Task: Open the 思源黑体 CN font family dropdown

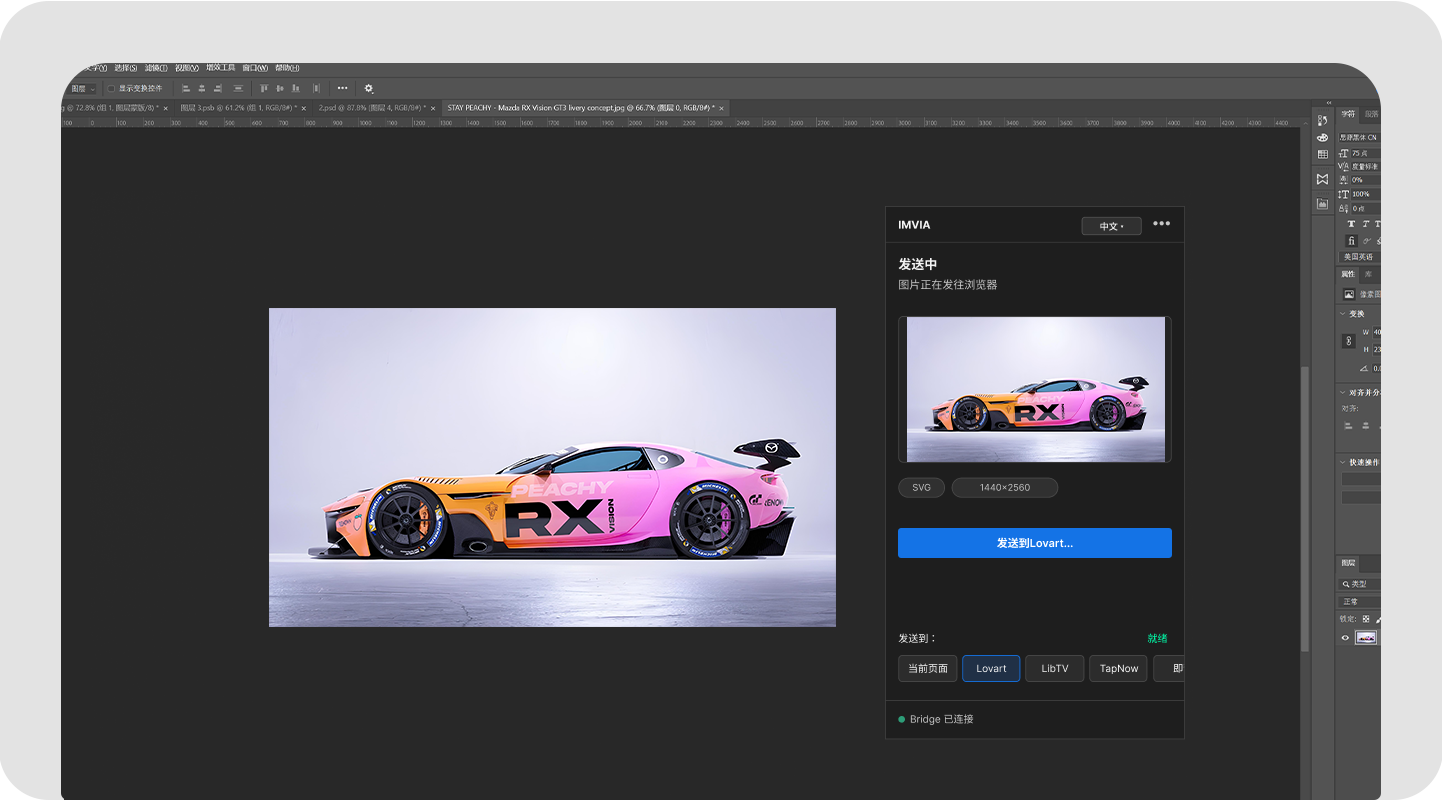Action: pos(1360,137)
